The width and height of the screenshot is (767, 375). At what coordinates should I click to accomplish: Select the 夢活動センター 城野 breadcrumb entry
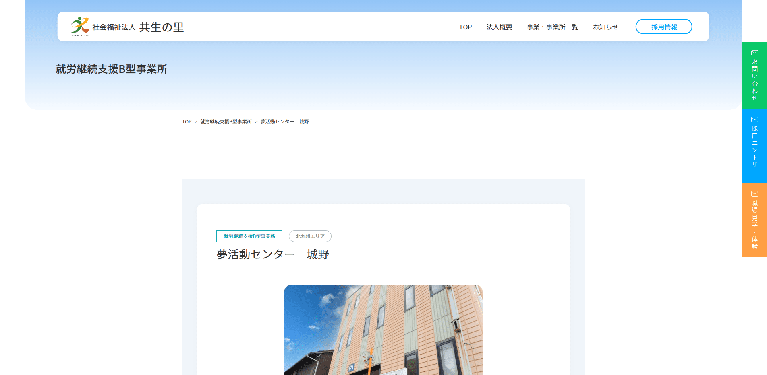(x=285, y=121)
